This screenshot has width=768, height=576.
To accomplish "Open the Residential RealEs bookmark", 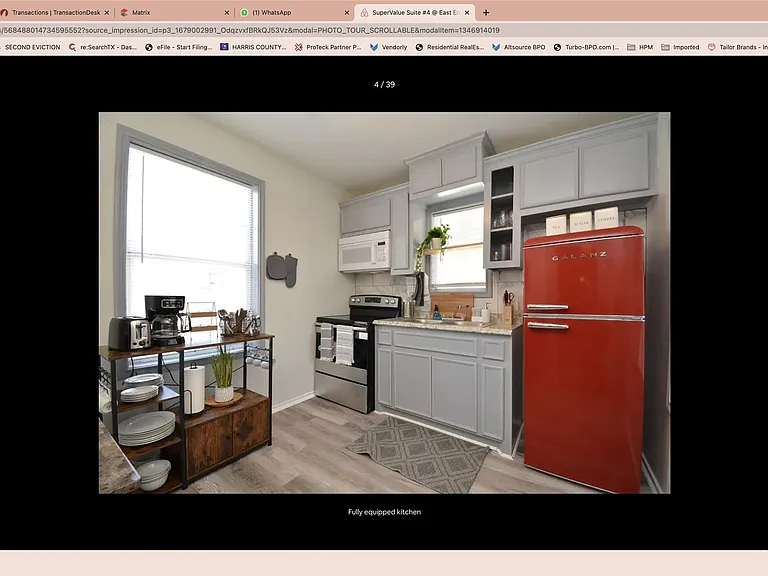I will pos(450,48).
